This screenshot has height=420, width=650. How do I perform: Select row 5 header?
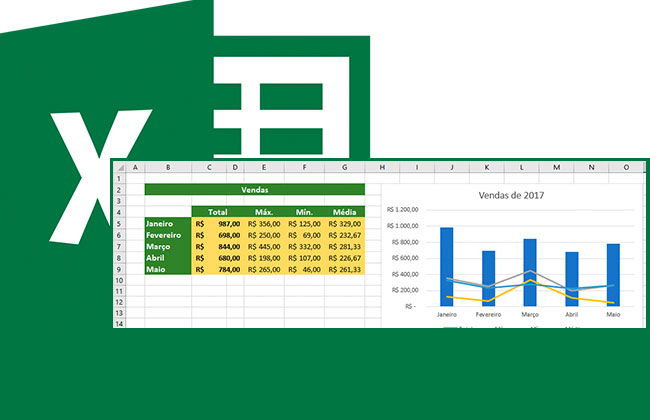click(x=119, y=224)
